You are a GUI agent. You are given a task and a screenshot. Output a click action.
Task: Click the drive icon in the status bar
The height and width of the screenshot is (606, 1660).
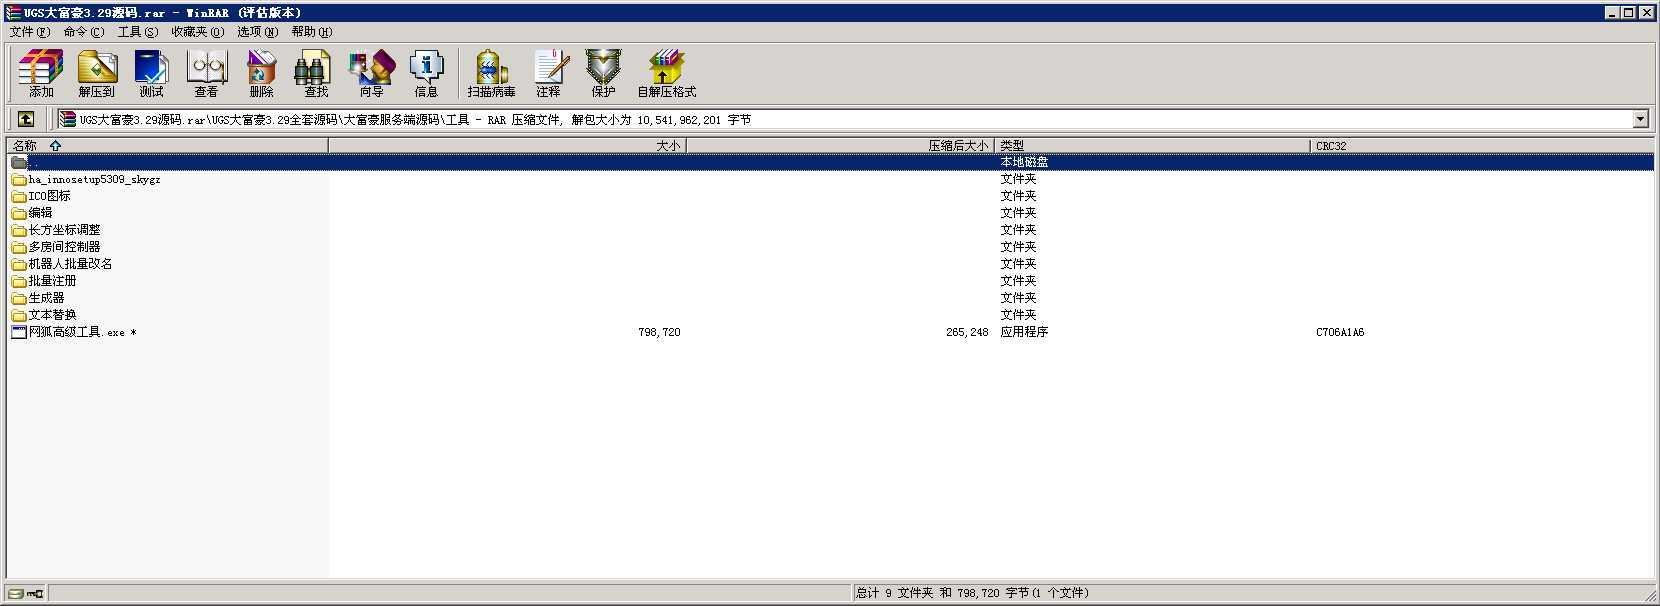pos(16,593)
